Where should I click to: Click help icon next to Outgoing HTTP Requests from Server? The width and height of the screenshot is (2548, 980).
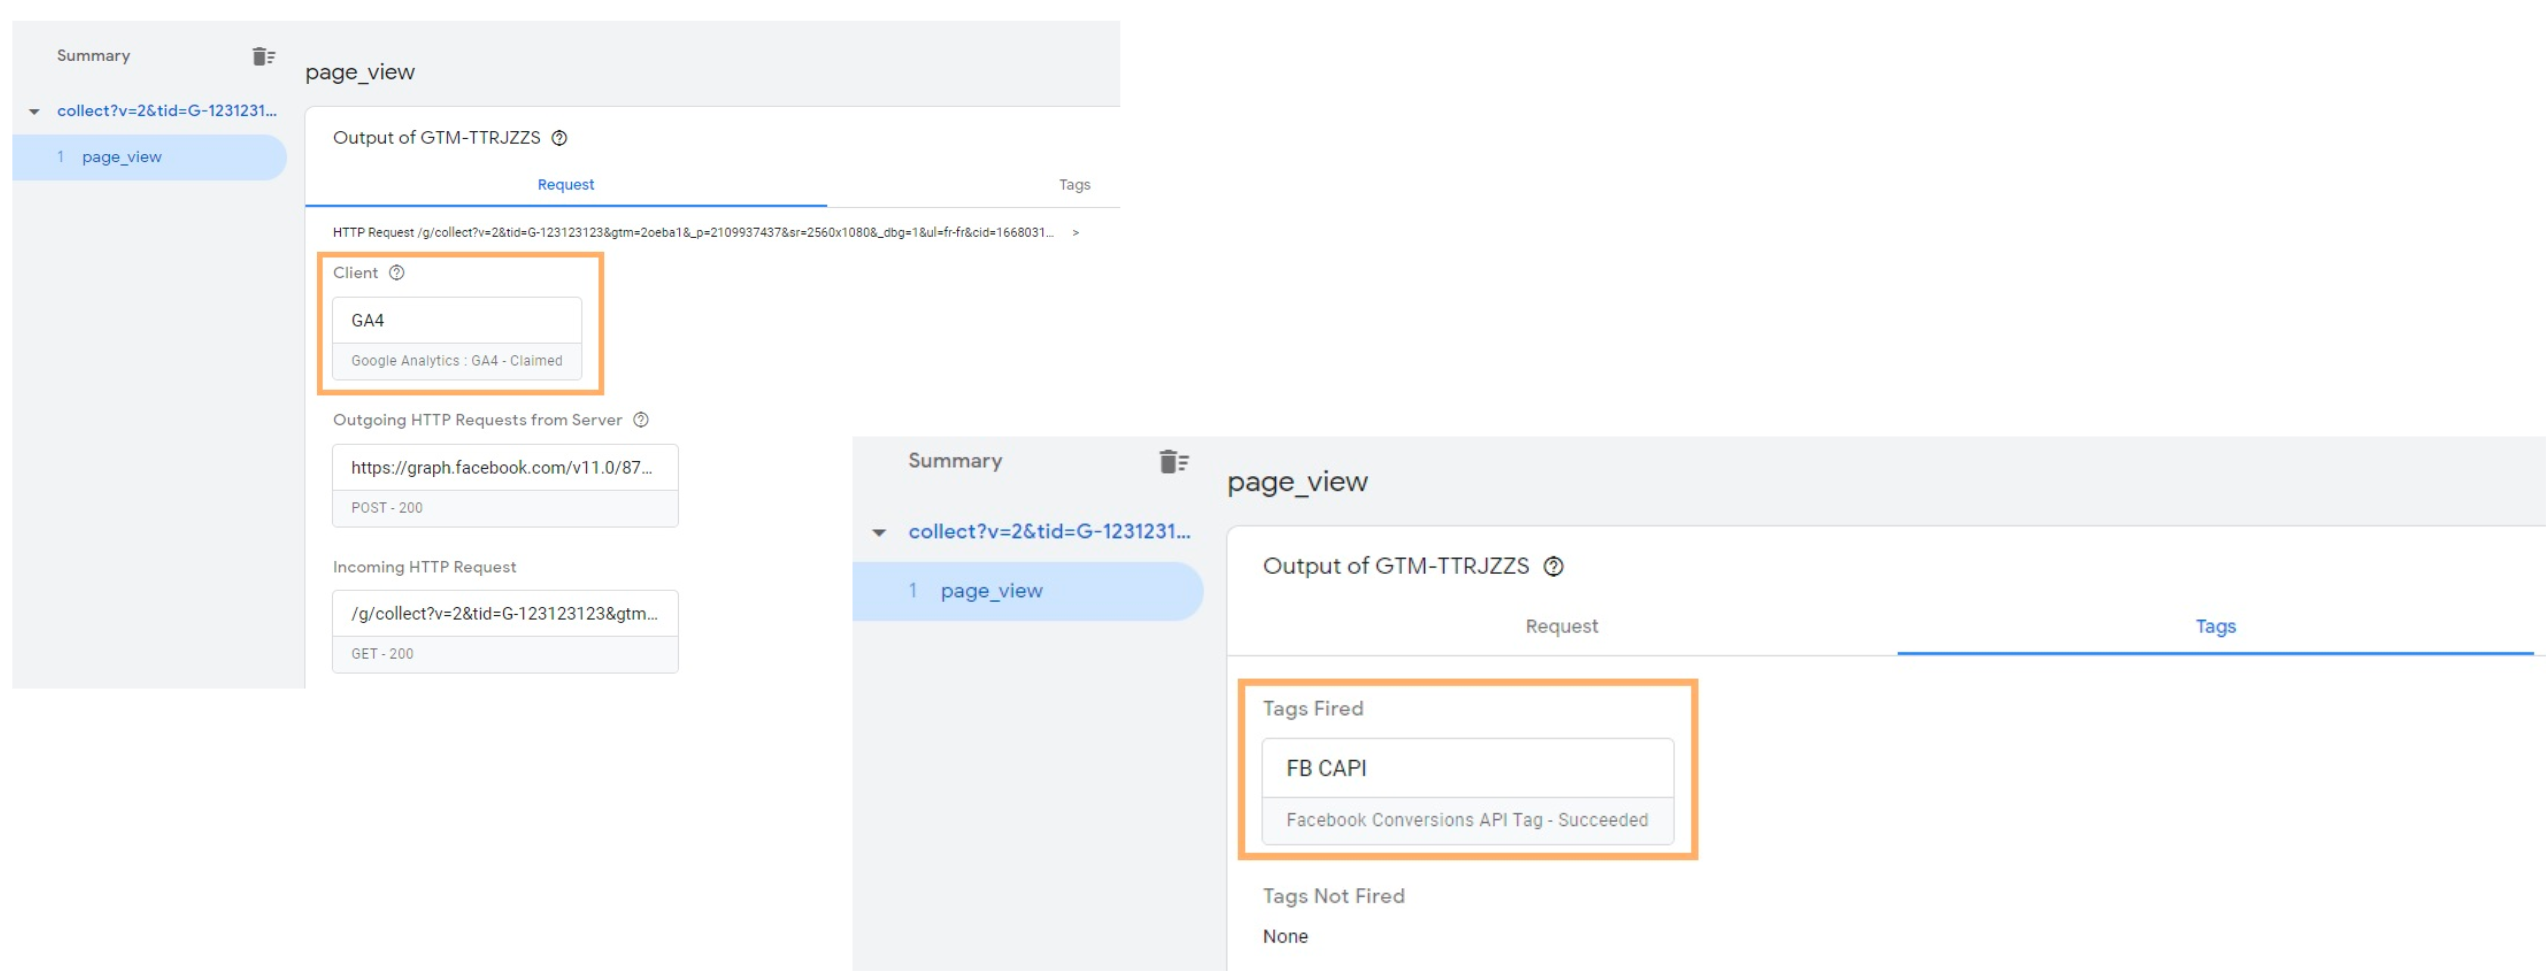(x=641, y=420)
